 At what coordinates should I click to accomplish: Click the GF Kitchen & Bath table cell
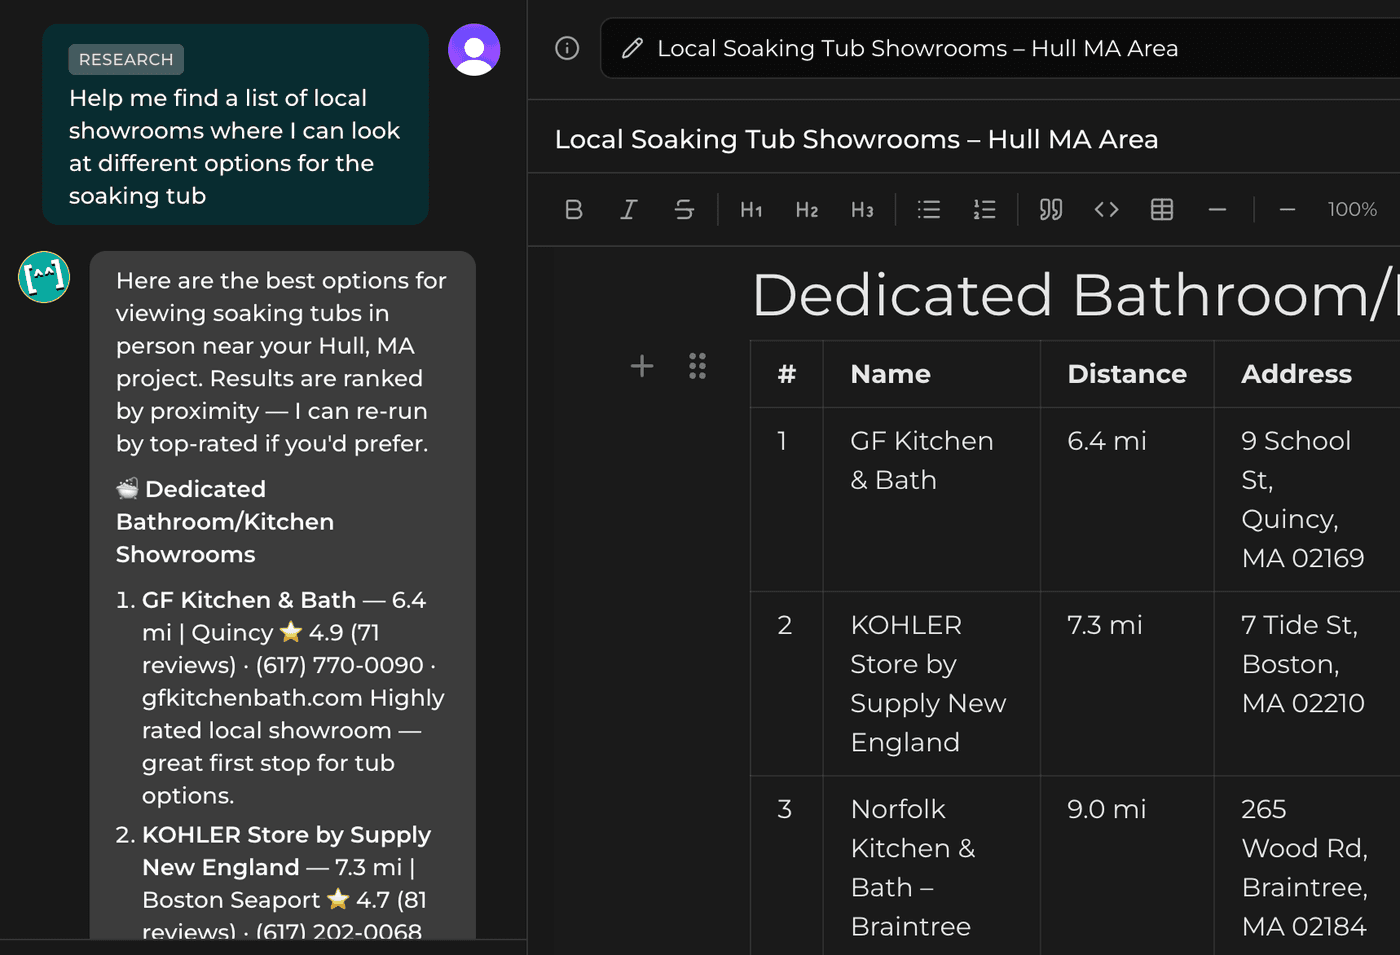932,499
